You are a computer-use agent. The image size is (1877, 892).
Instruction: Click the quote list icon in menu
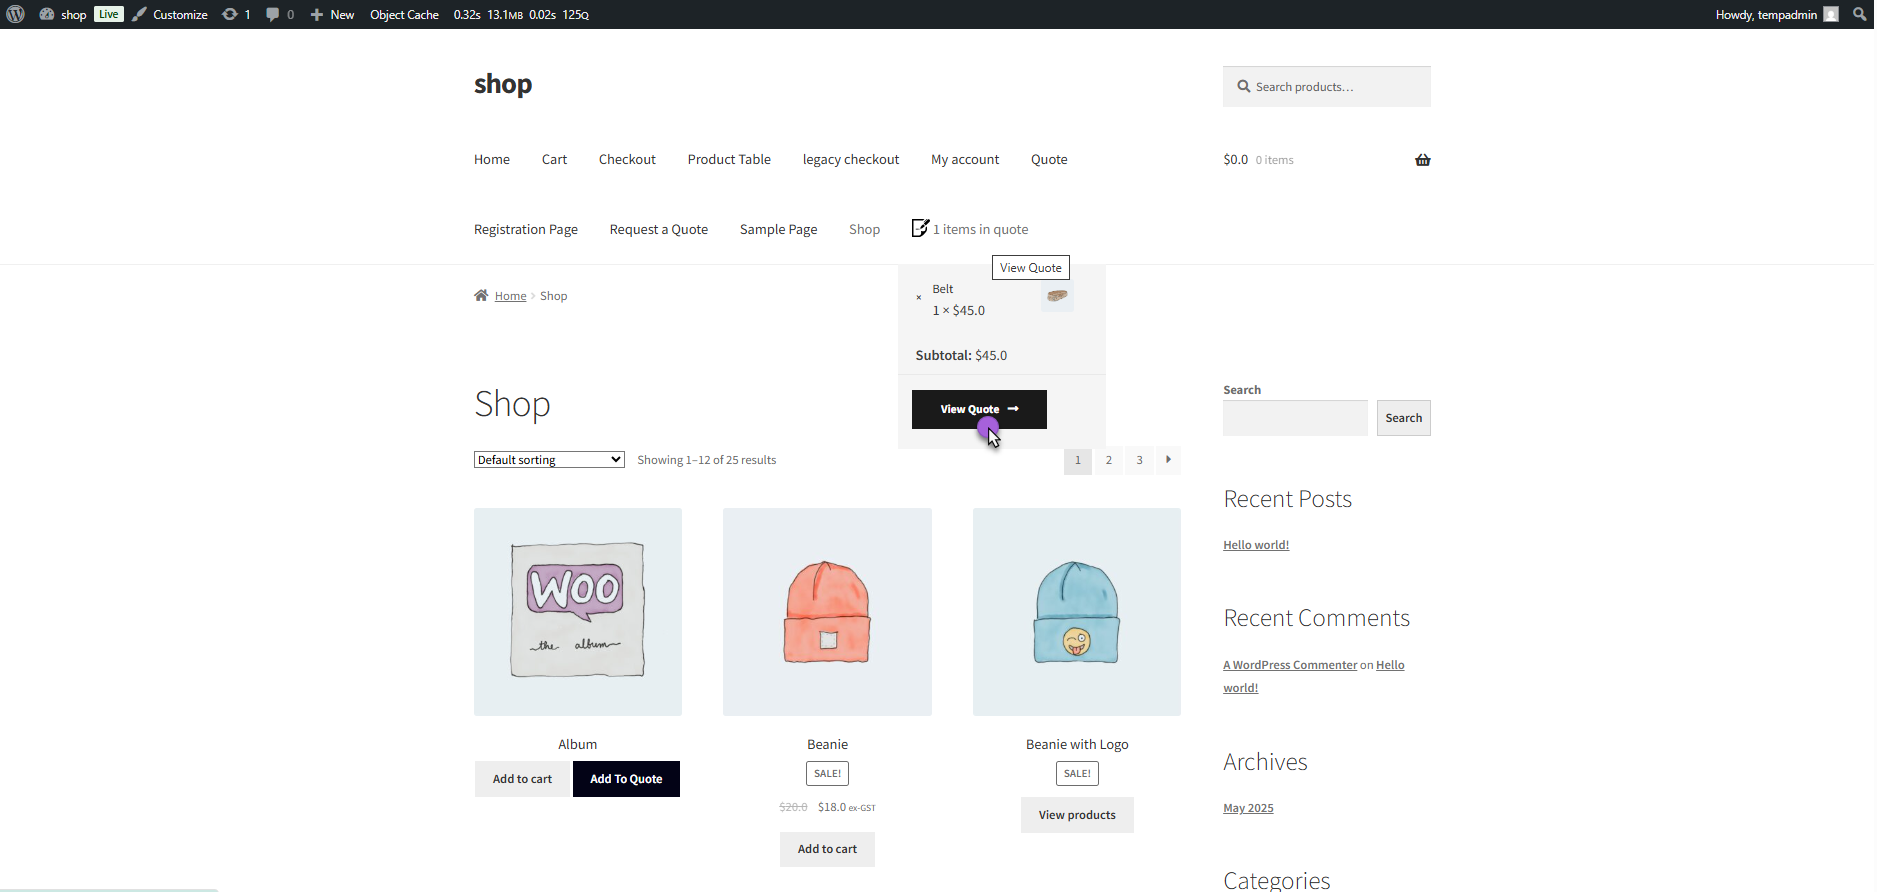(920, 229)
